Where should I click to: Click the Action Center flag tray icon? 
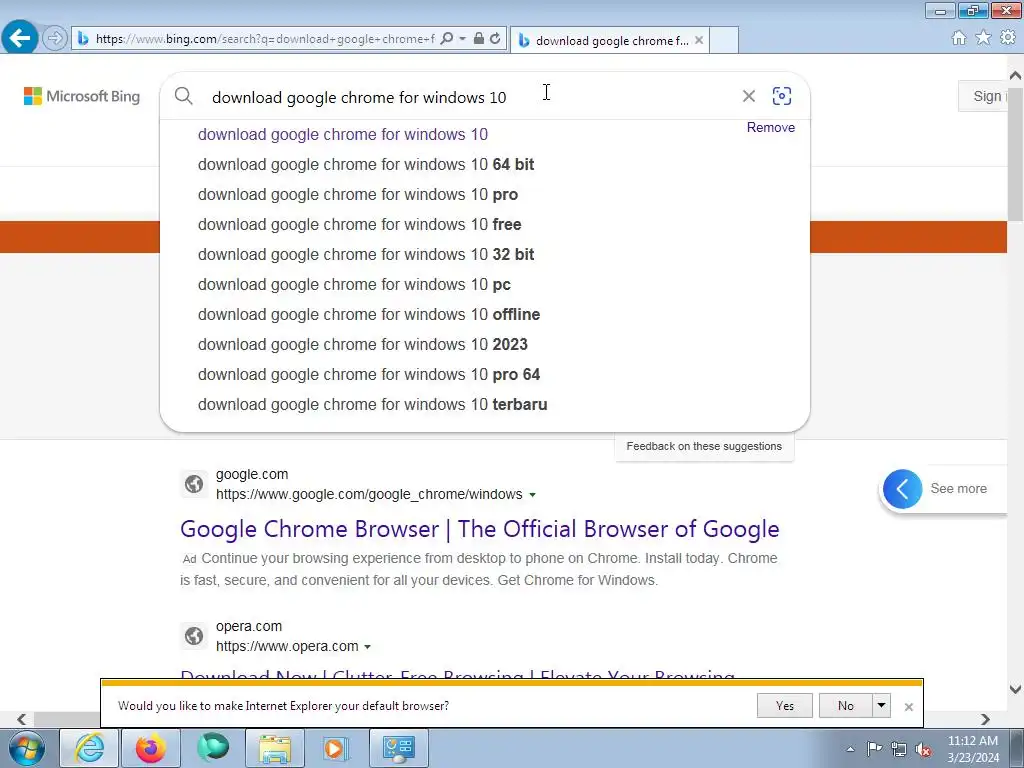[874, 748]
